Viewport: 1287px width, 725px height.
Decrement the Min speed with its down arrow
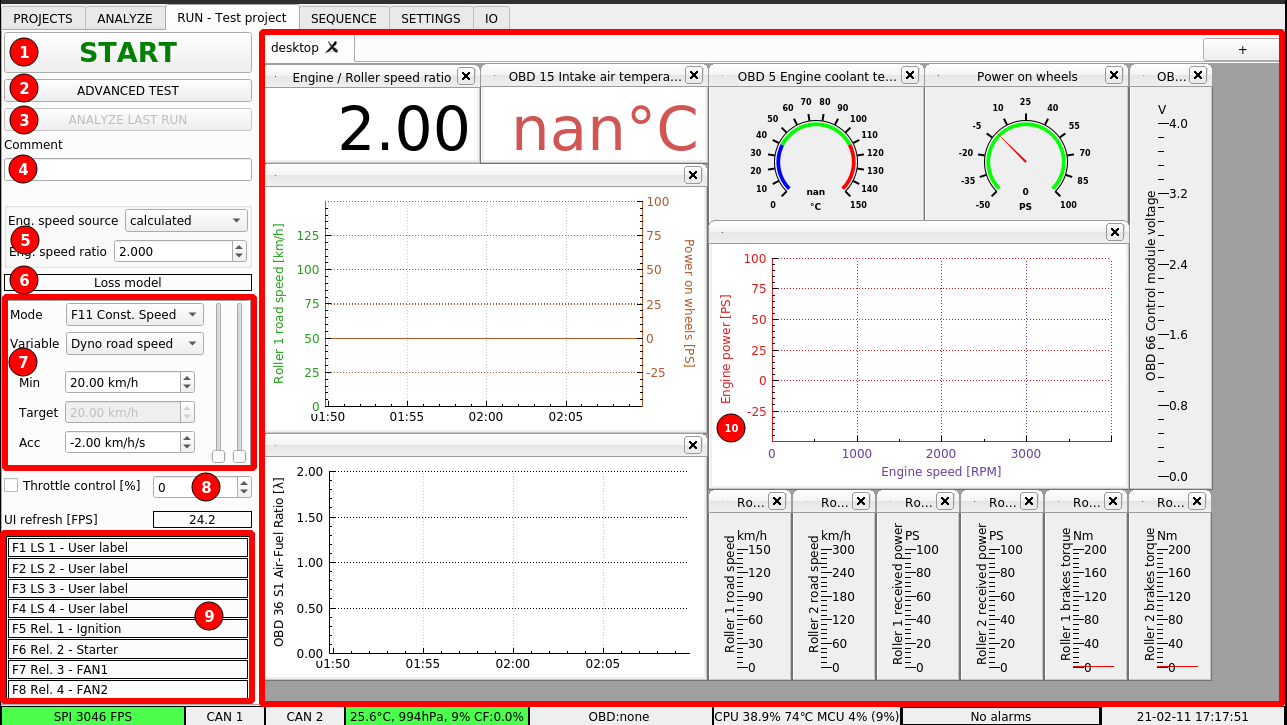pos(187,387)
